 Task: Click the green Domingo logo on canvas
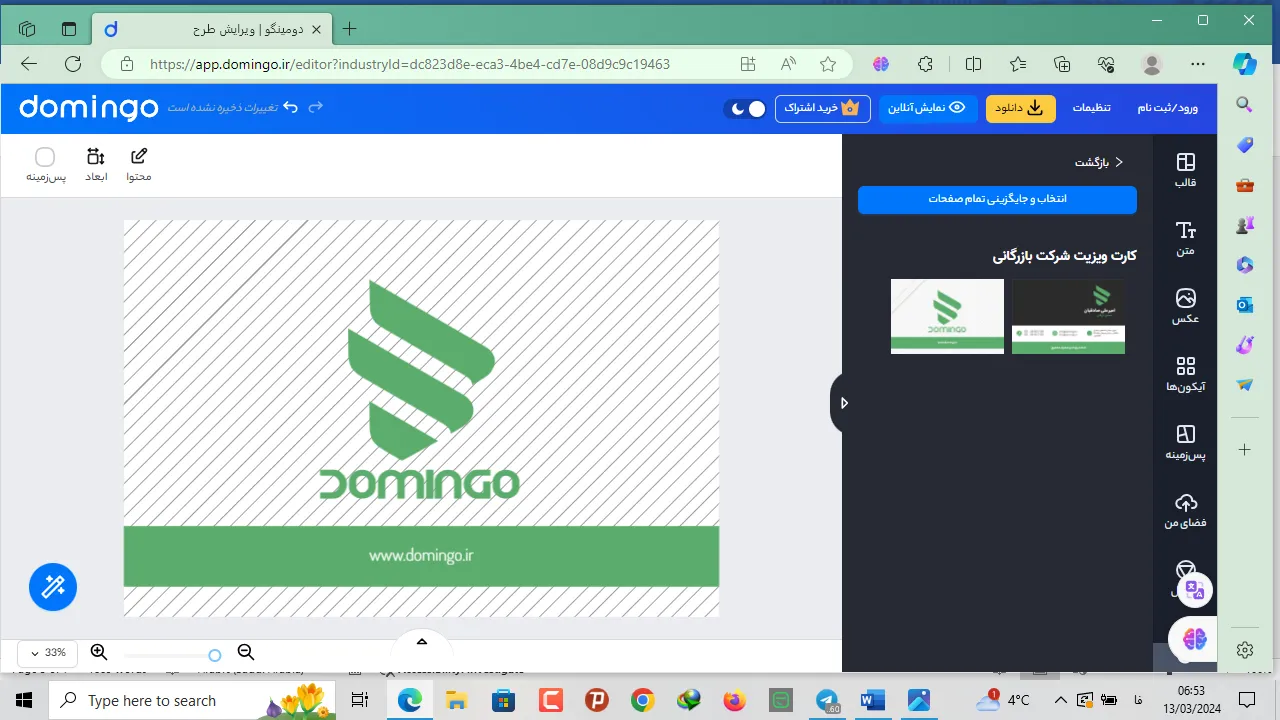[421, 390]
